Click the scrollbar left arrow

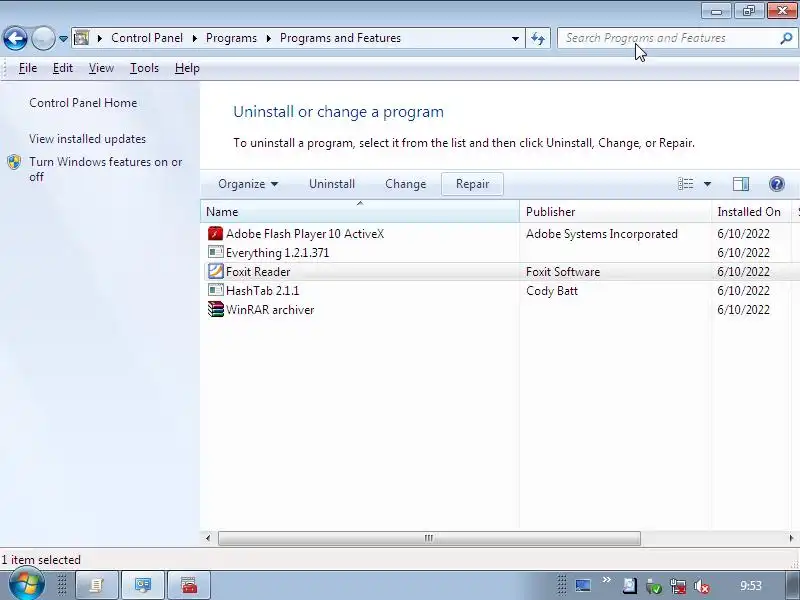208,538
